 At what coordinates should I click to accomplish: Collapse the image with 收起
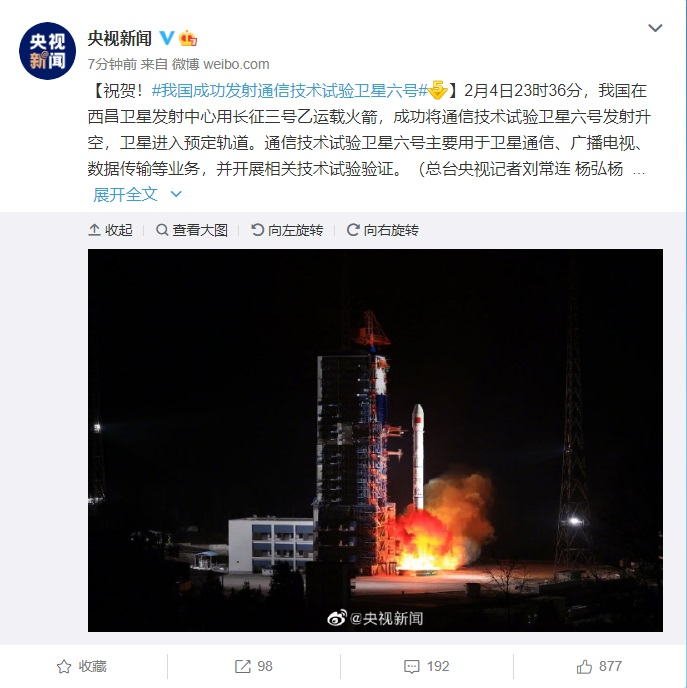pos(110,230)
